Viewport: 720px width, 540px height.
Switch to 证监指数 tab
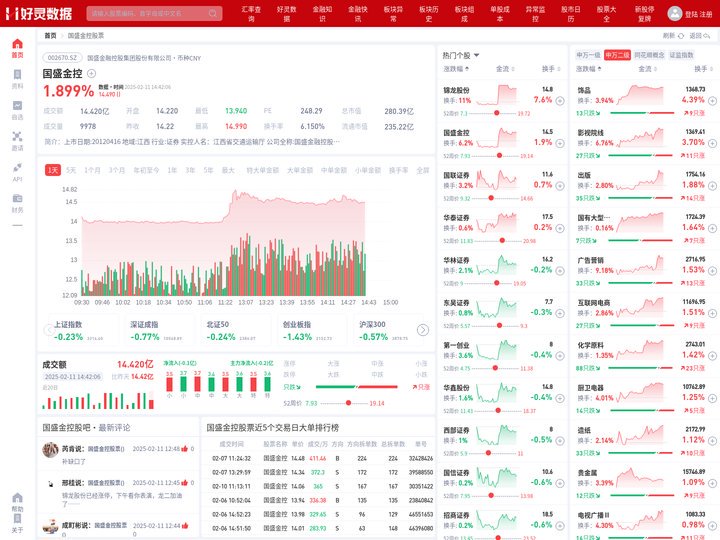(681, 55)
